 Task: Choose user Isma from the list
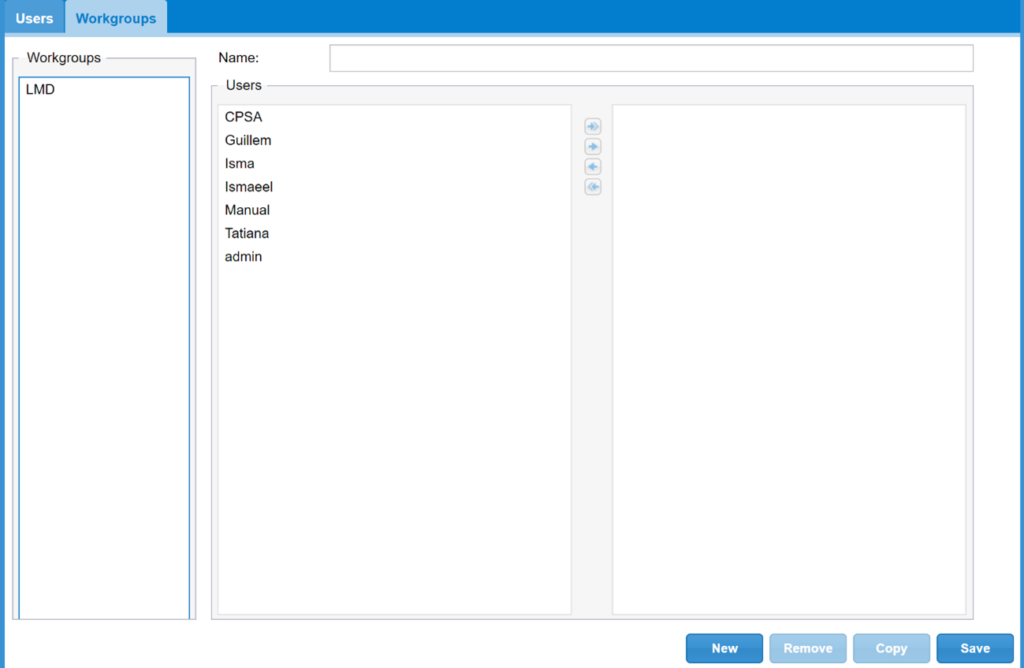tap(394, 163)
